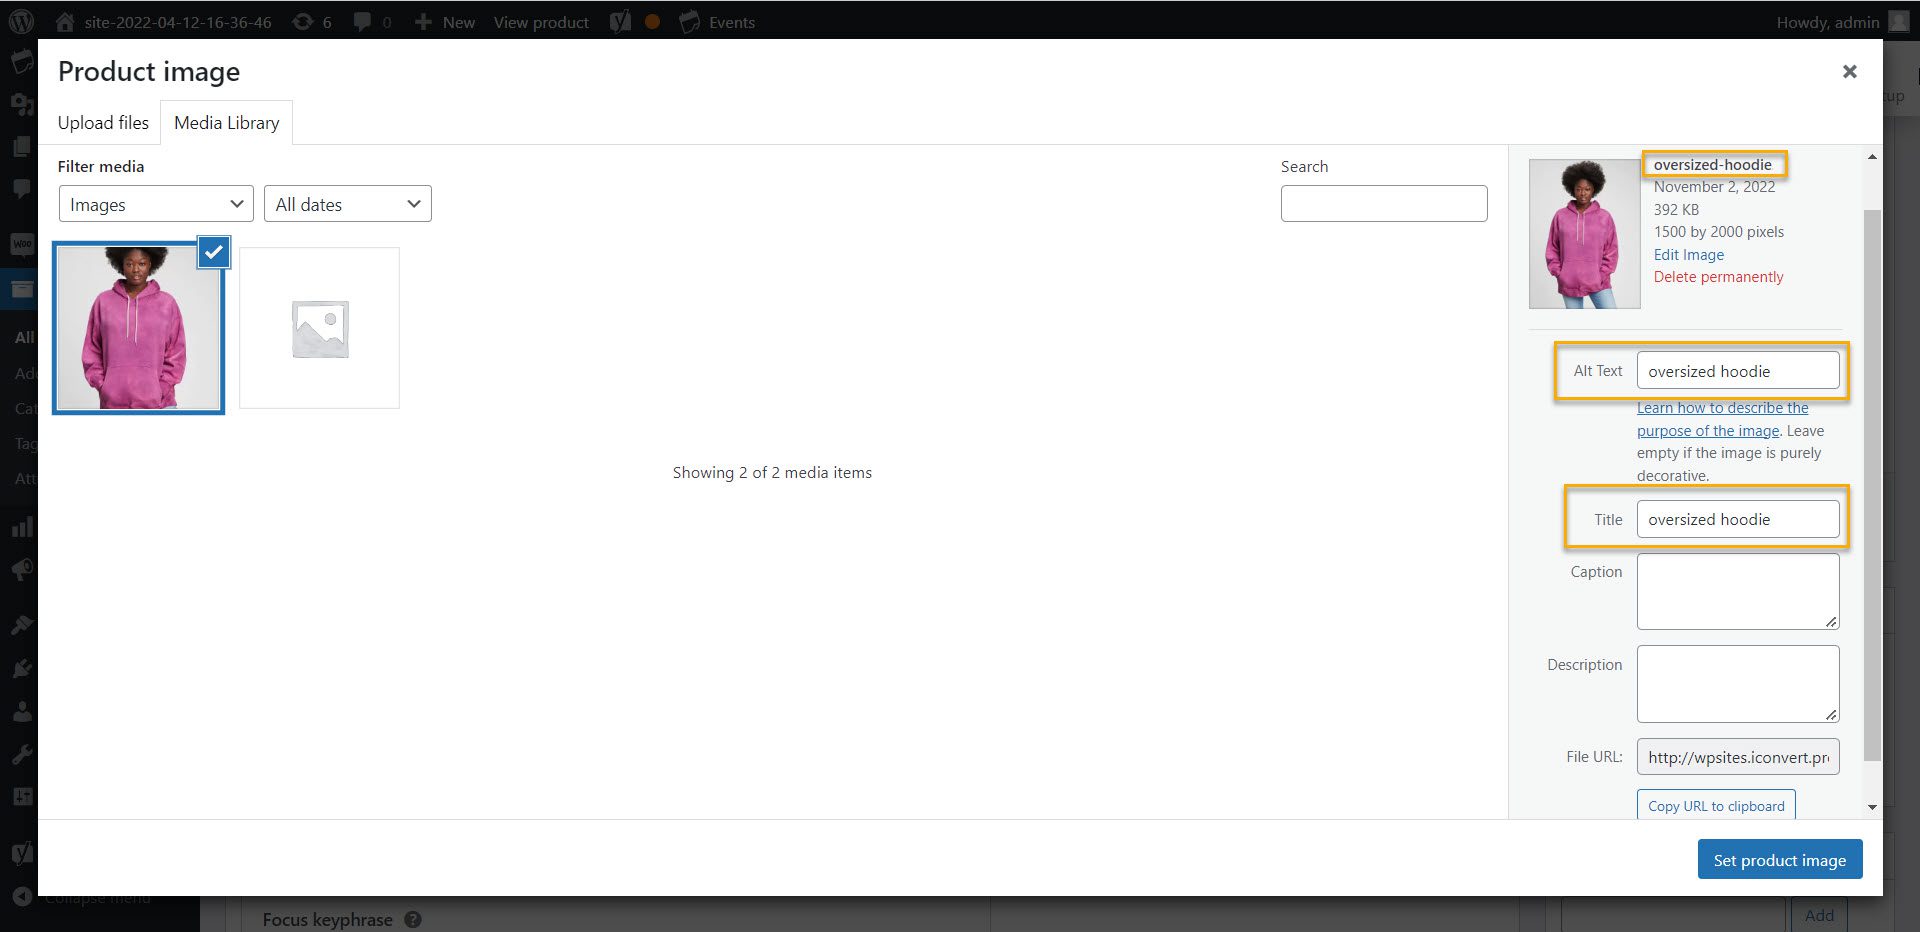Click the Events icon in the admin bar
This screenshot has width=1920, height=932.
tap(689, 22)
